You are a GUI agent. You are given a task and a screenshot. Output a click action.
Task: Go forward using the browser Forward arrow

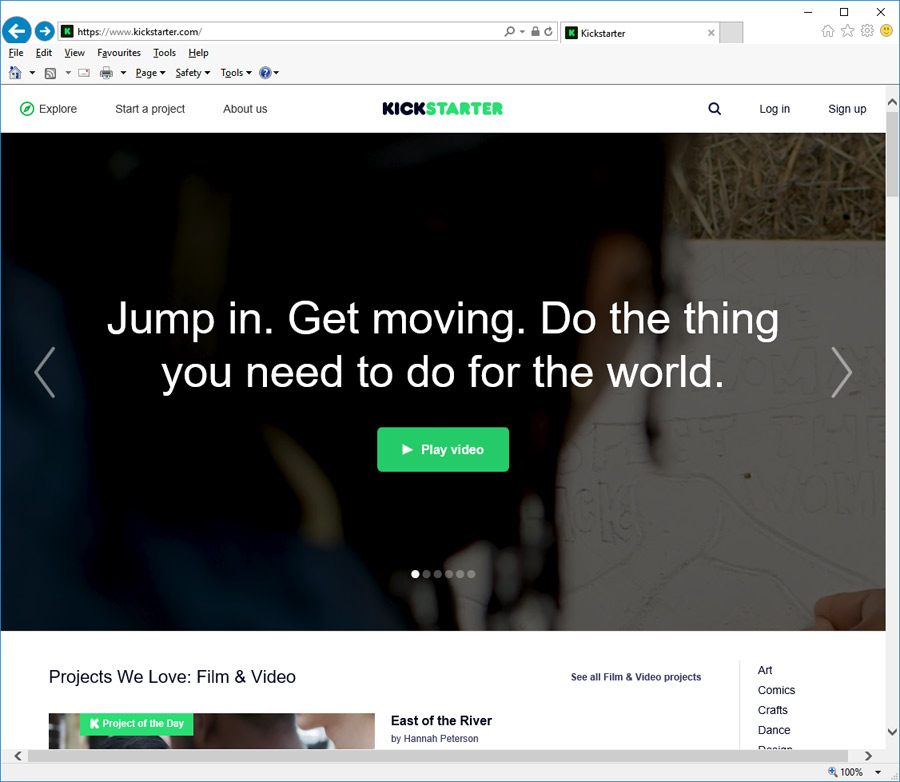pos(44,31)
